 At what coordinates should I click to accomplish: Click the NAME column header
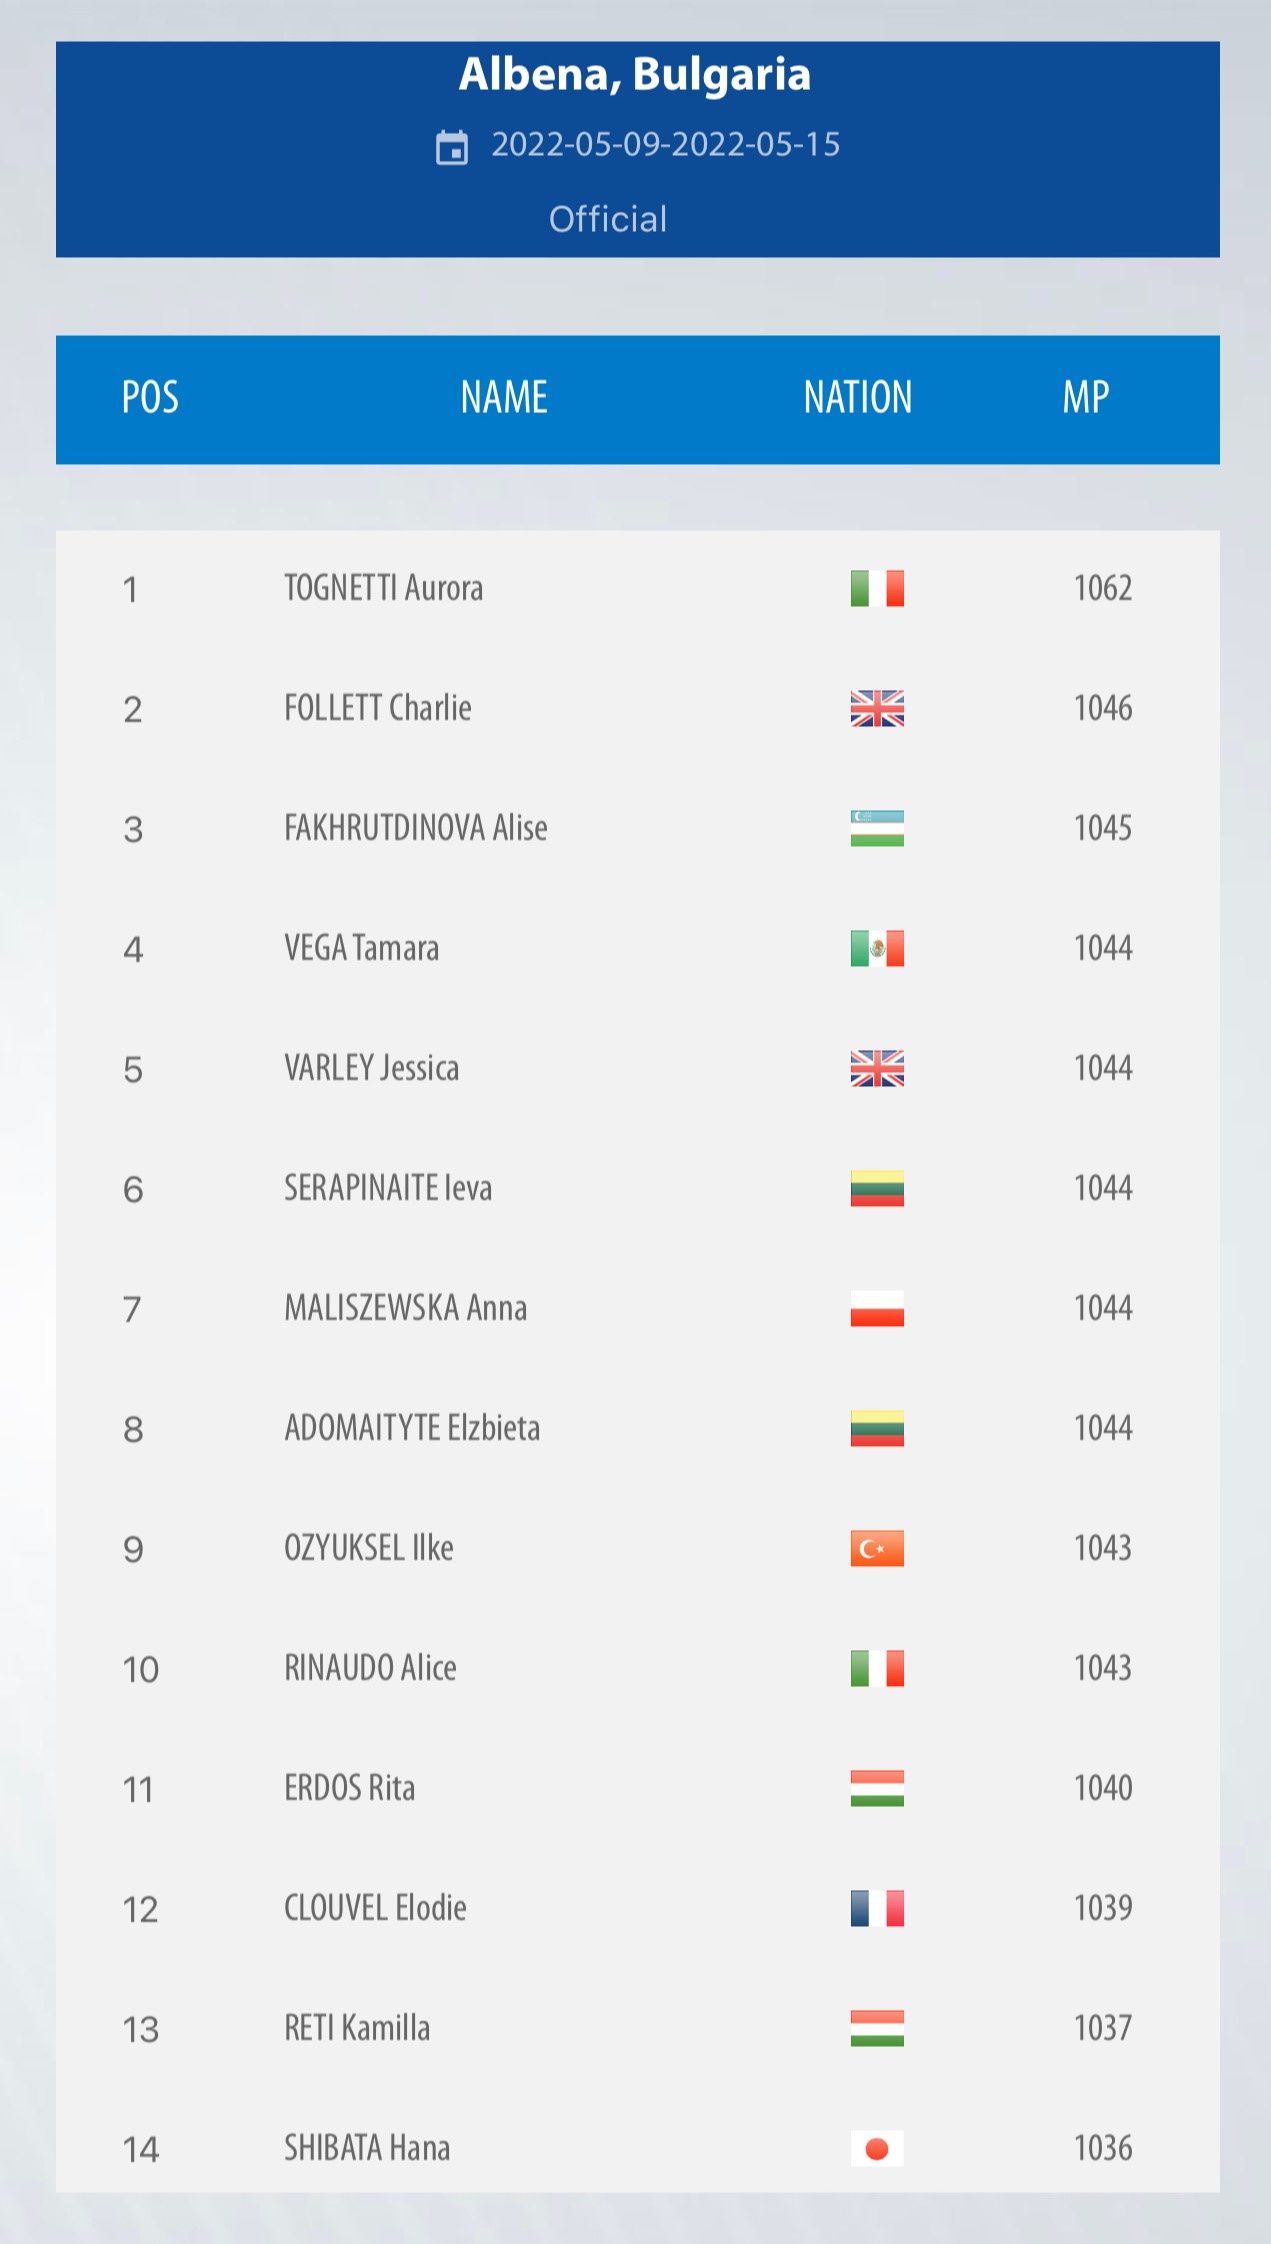point(504,398)
